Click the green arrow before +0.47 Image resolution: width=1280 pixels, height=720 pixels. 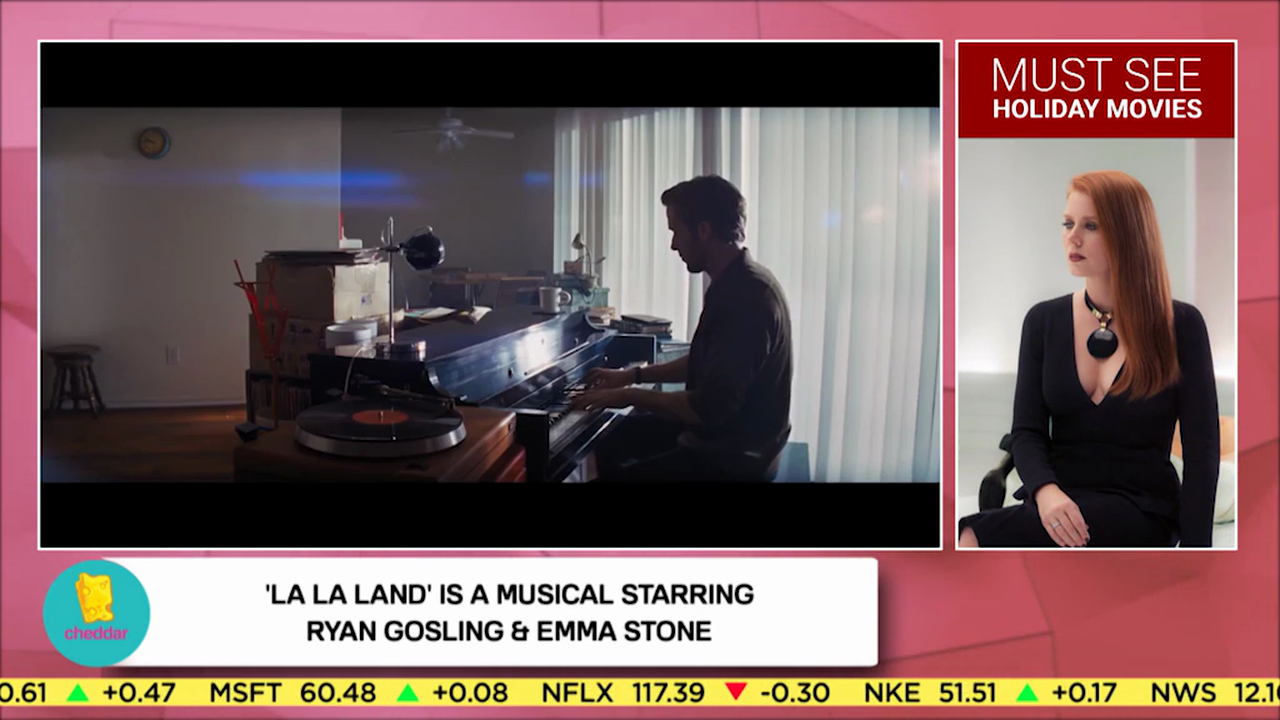tap(76, 692)
